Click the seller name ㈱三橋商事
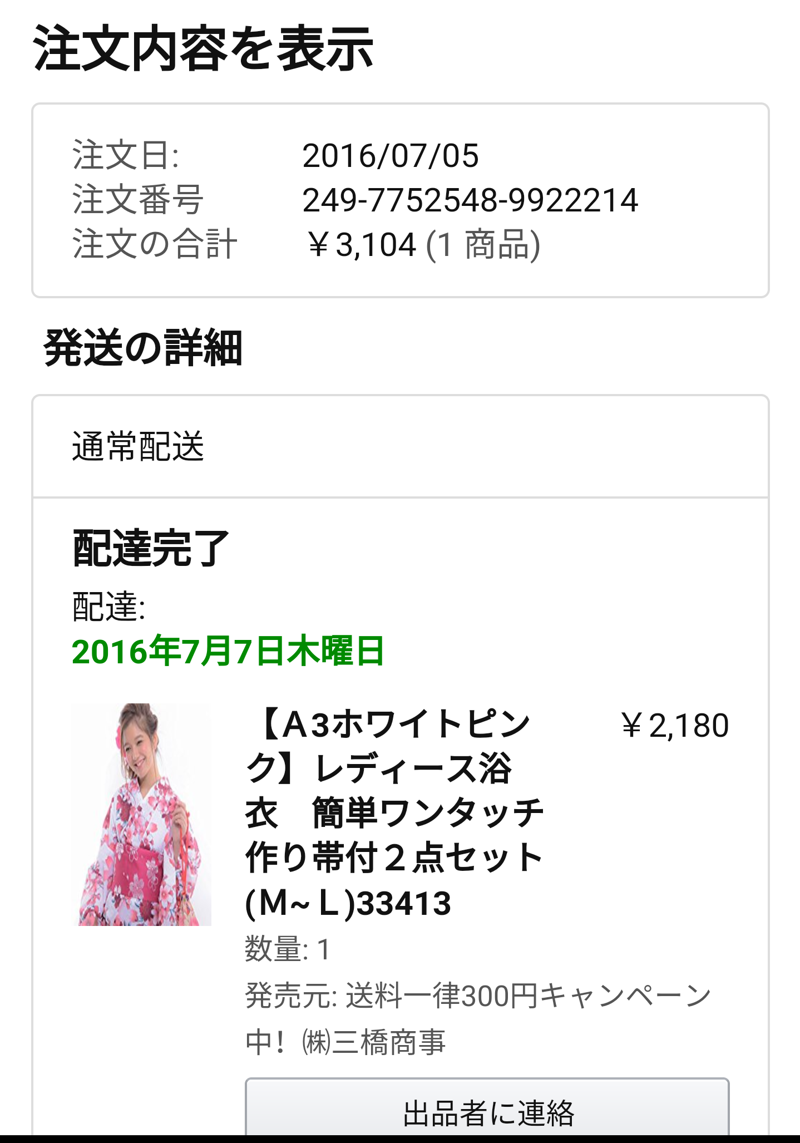 (373, 1041)
